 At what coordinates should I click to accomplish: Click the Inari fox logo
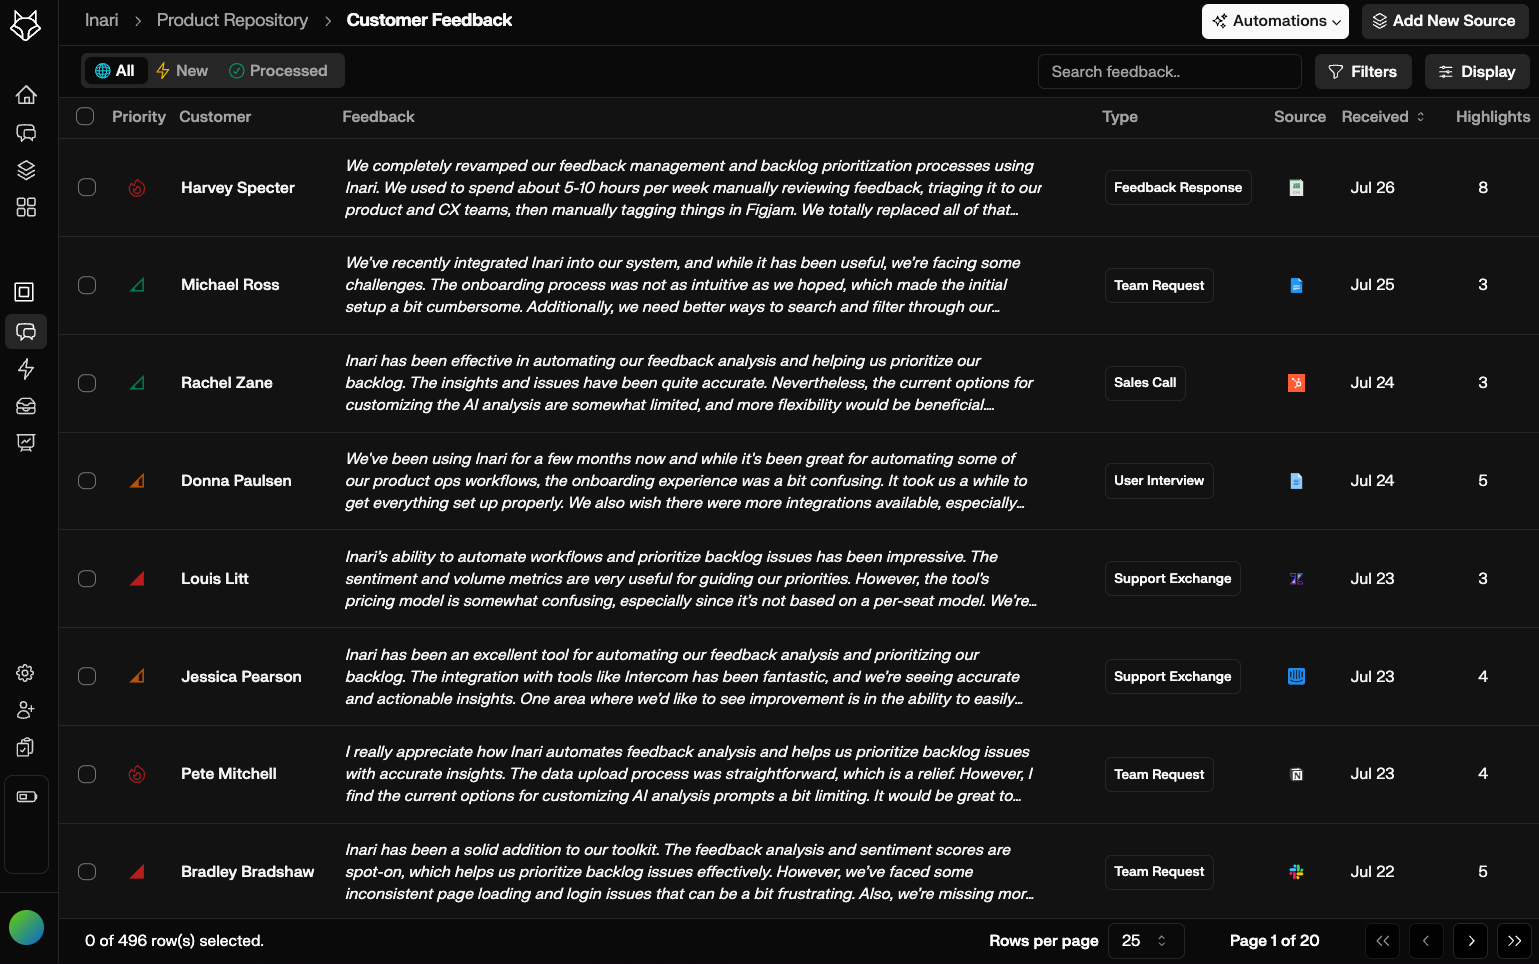pos(26,25)
